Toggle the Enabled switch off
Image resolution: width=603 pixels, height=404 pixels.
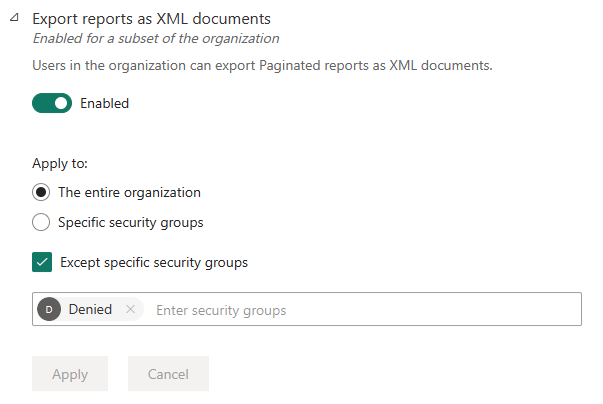click(x=52, y=103)
